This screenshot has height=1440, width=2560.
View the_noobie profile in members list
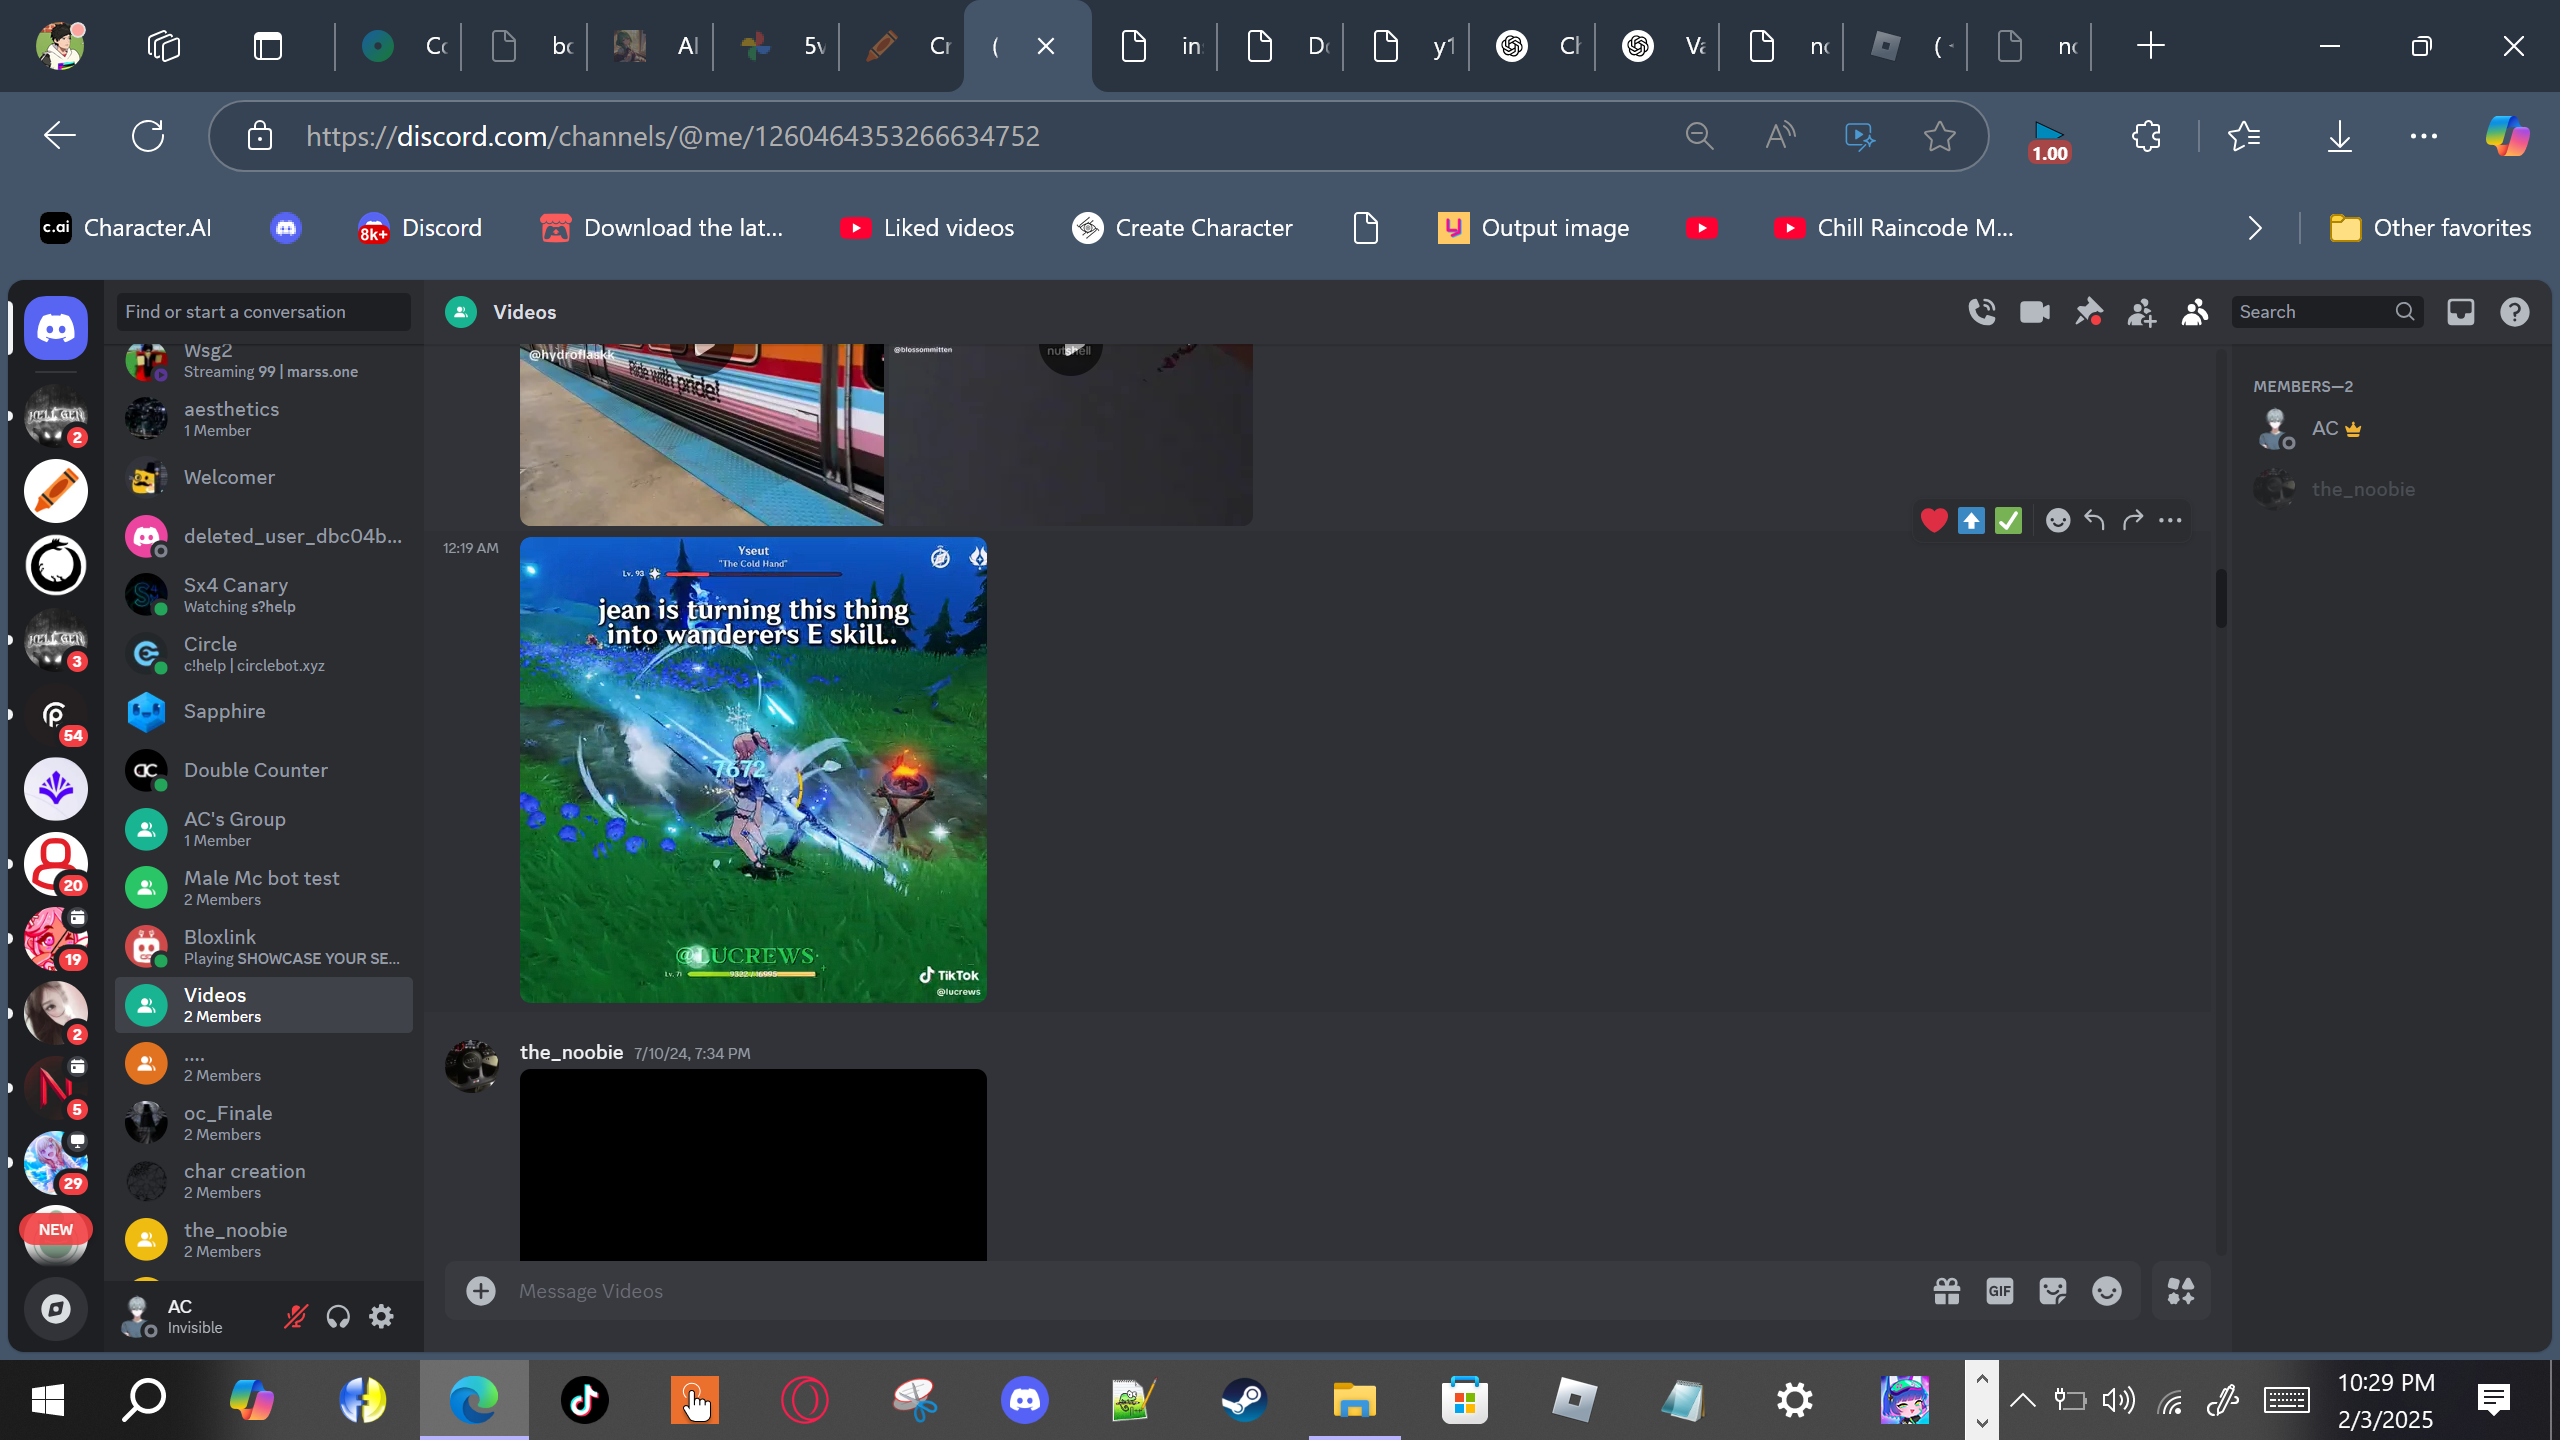coord(2390,489)
